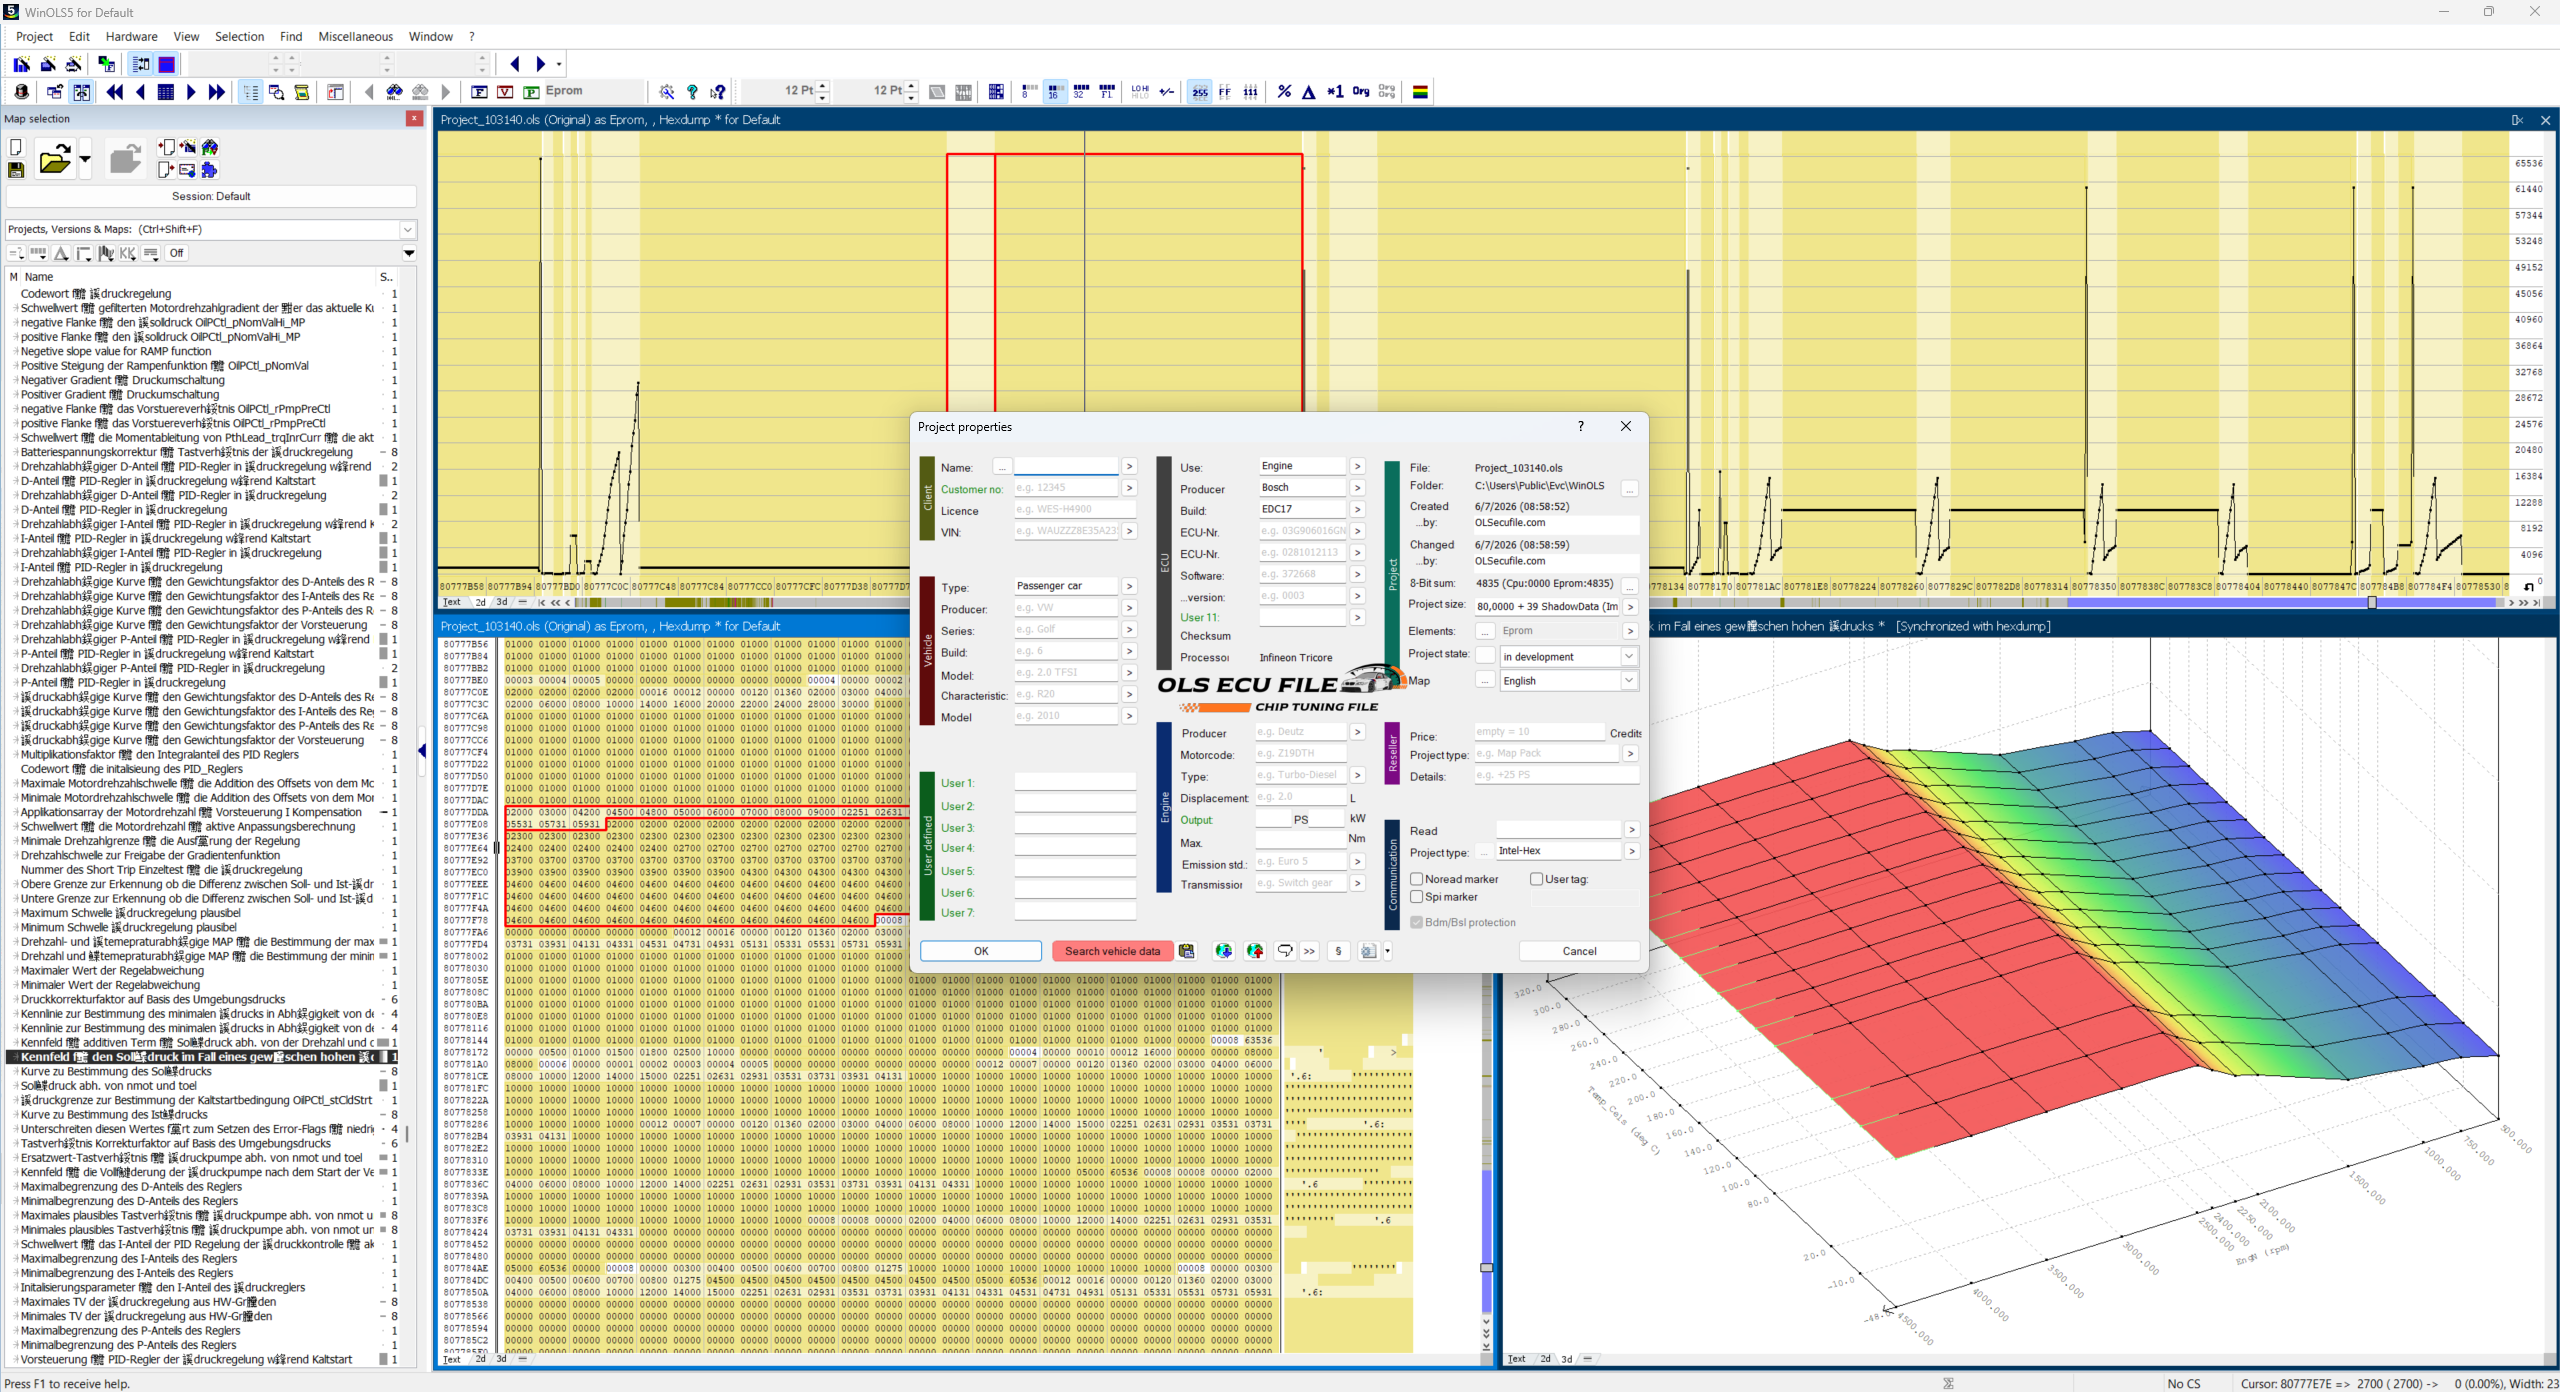
Task: Click globe upload icon in Project properties
Action: pos(1255,951)
